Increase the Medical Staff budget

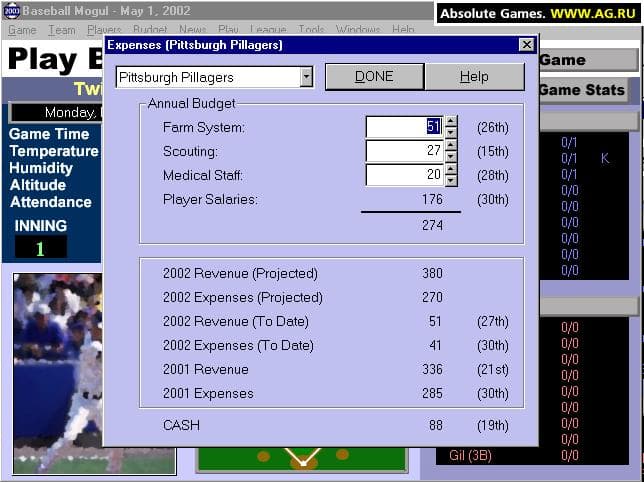(x=451, y=170)
